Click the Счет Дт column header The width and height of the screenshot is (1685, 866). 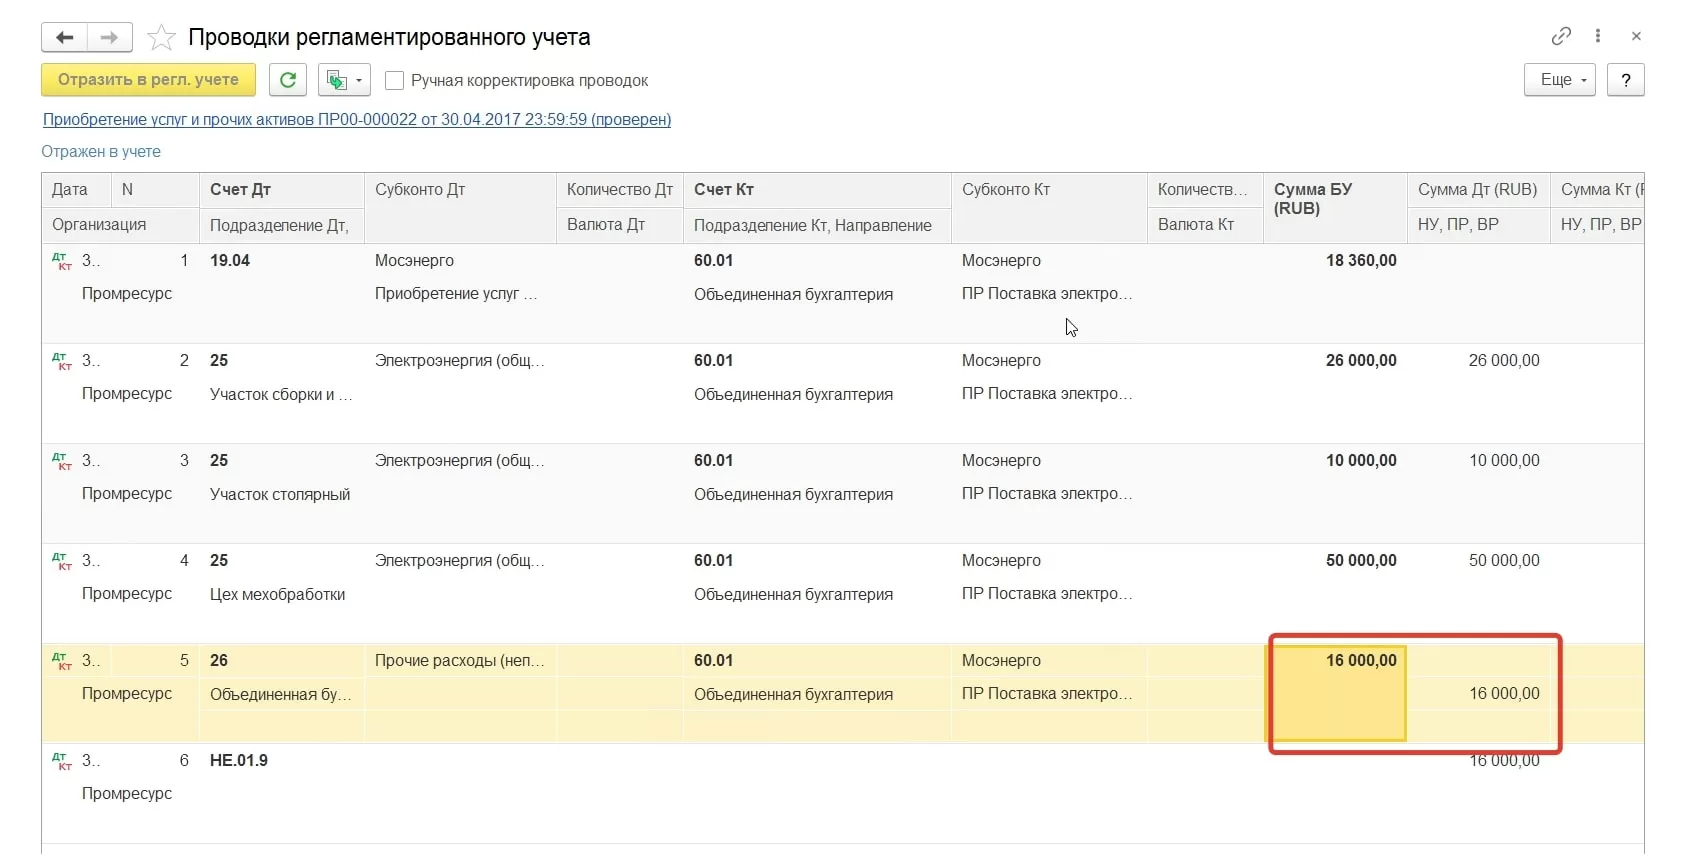(240, 190)
